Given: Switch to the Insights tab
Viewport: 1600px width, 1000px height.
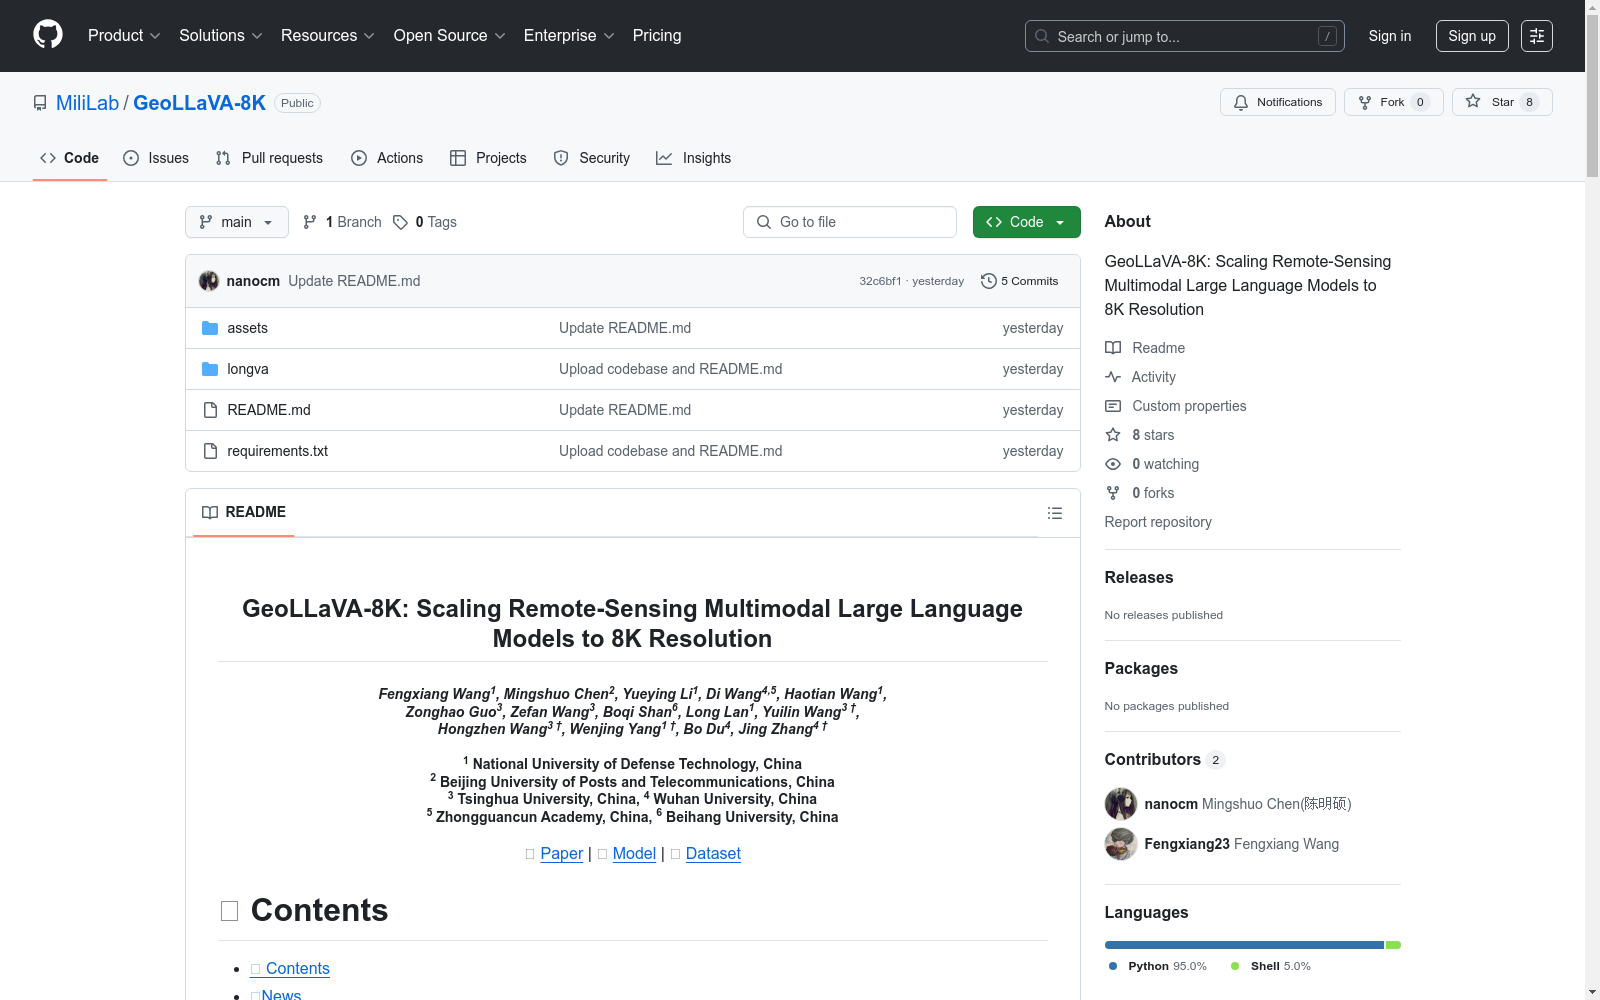Looking at the screenshot, I should click(693, 158).
